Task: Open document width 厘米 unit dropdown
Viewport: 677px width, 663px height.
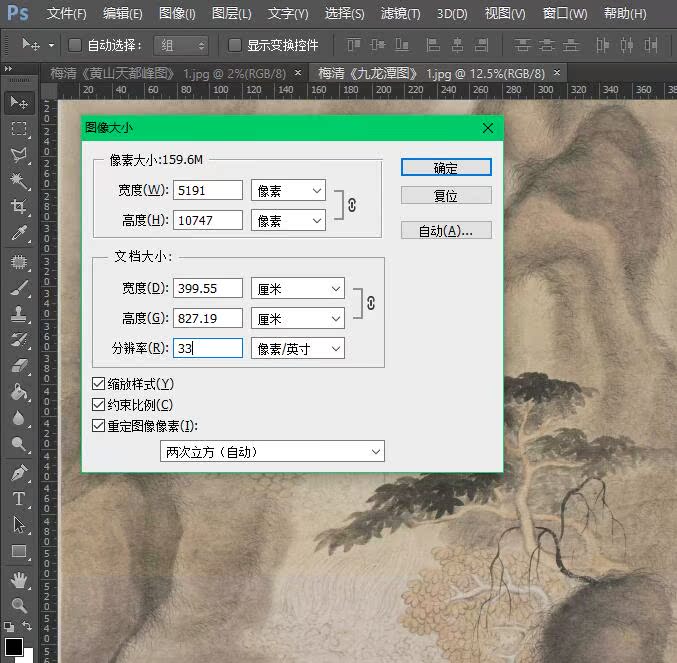Action: 297,288
